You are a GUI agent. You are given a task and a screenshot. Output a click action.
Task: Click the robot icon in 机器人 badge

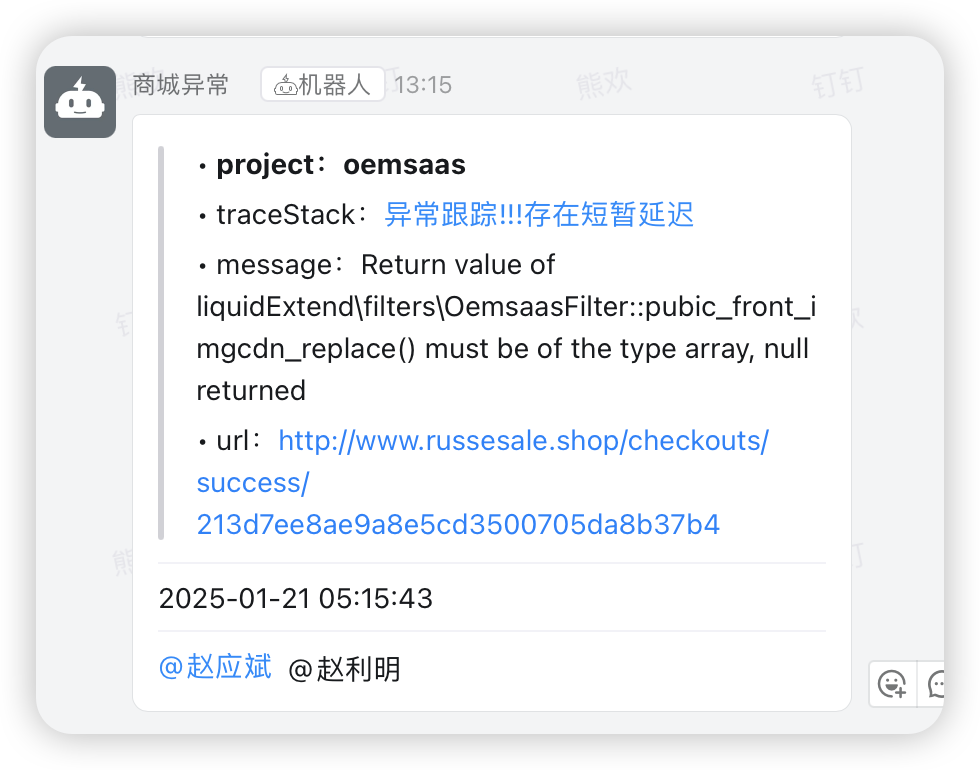coord(284,84)
